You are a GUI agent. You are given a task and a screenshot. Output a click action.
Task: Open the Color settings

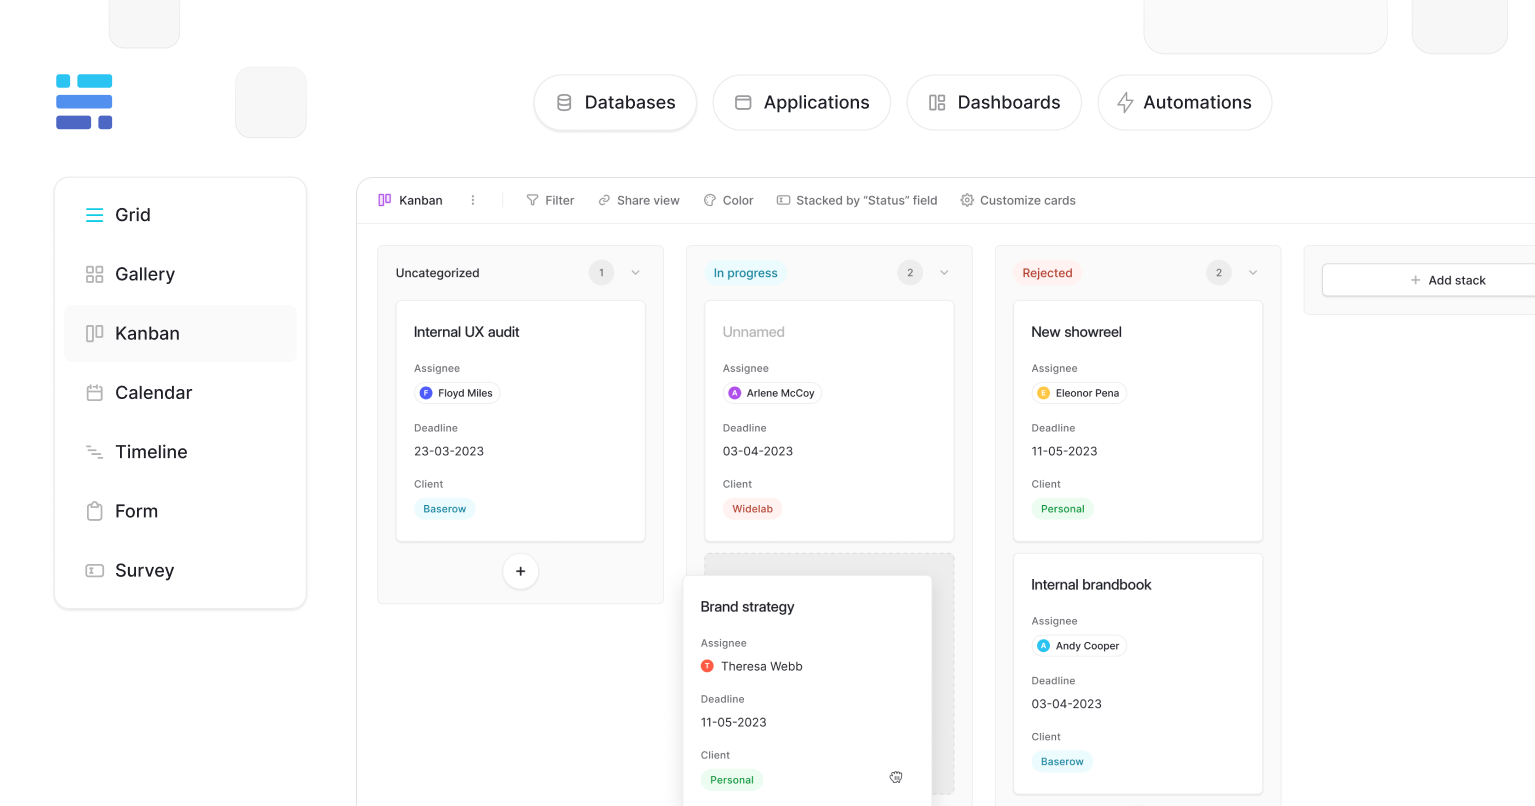click(728, 200)
